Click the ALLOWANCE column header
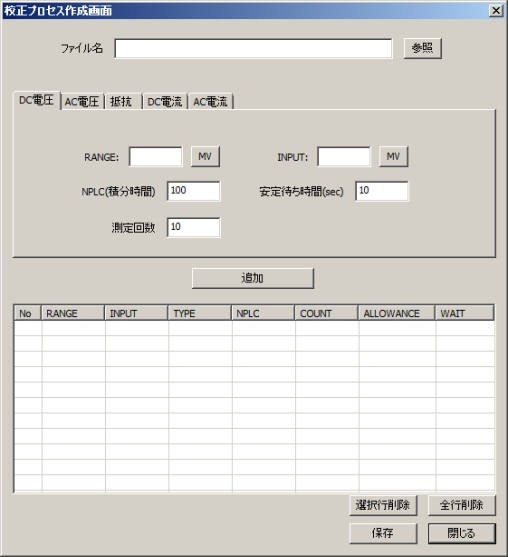Viewport: 508px width, 557px height. tap(396, 313)
